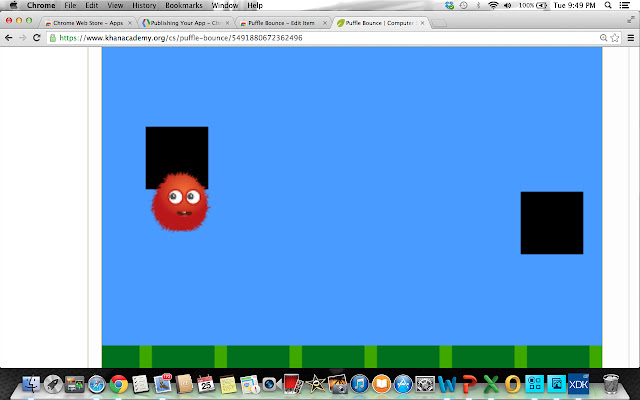Launch Safari from the dock
The image size is (640, 400).
97,384
